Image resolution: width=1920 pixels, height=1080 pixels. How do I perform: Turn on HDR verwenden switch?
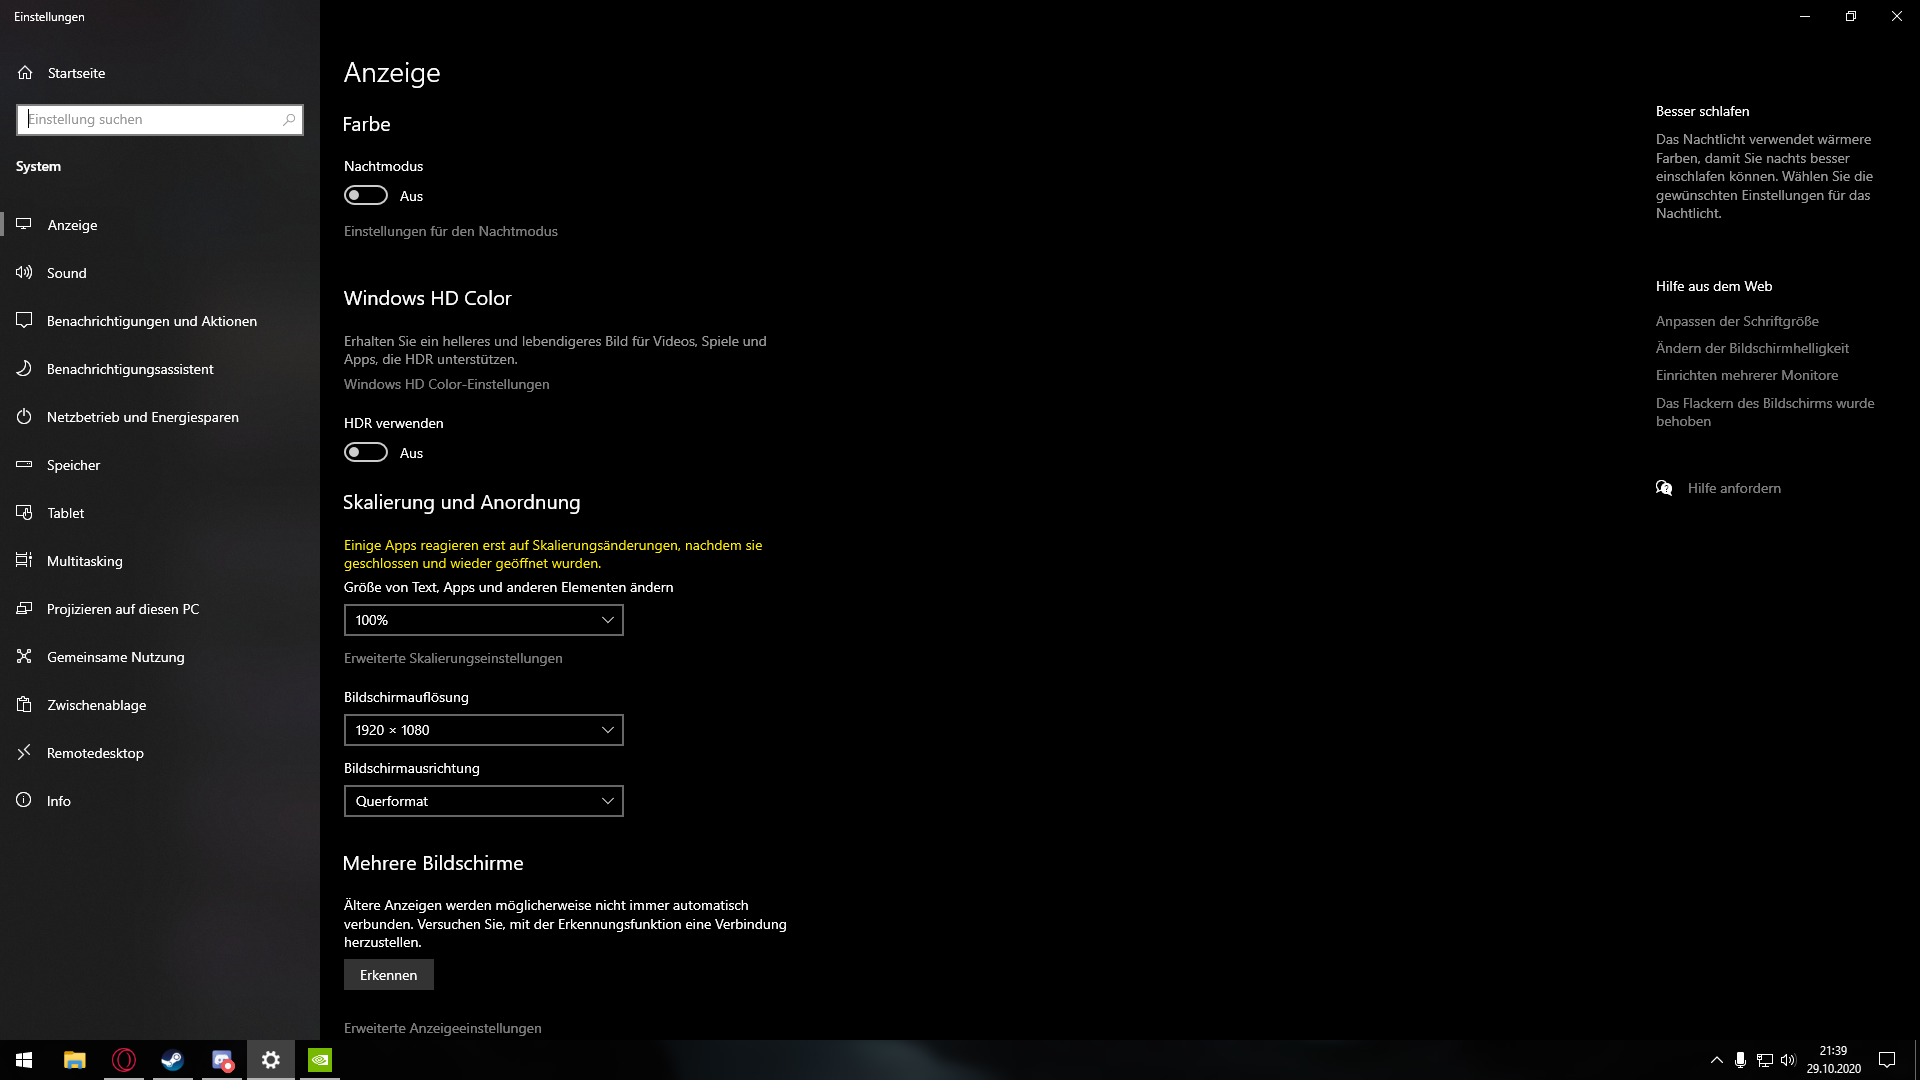[x=366, y=452]
